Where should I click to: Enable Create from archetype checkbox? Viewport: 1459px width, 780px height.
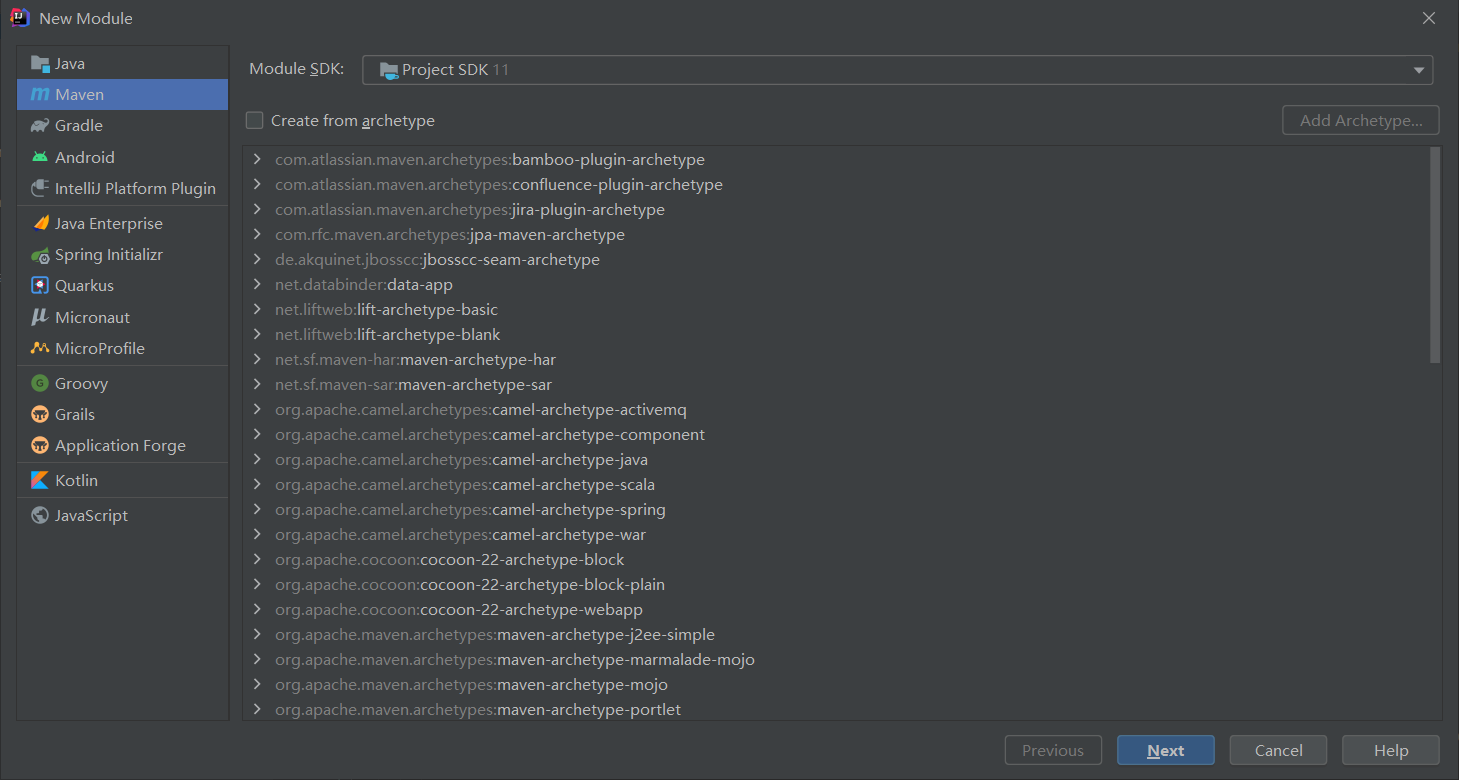click(255, 121)
